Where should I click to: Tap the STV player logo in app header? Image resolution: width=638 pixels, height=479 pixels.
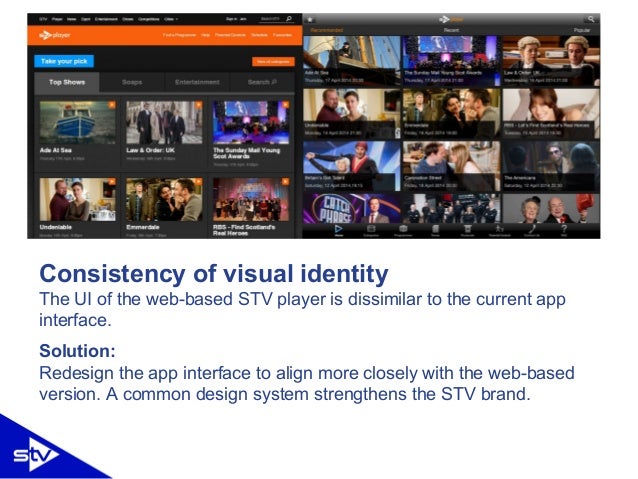451,19
